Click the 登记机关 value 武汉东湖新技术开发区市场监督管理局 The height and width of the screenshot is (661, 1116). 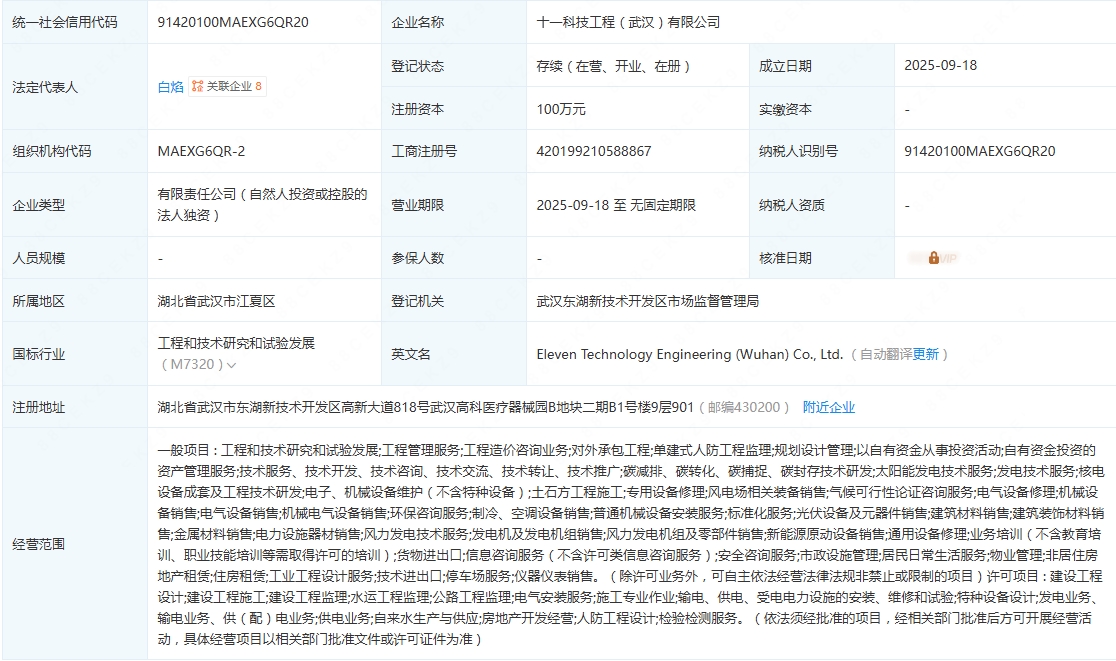[648, 301]
